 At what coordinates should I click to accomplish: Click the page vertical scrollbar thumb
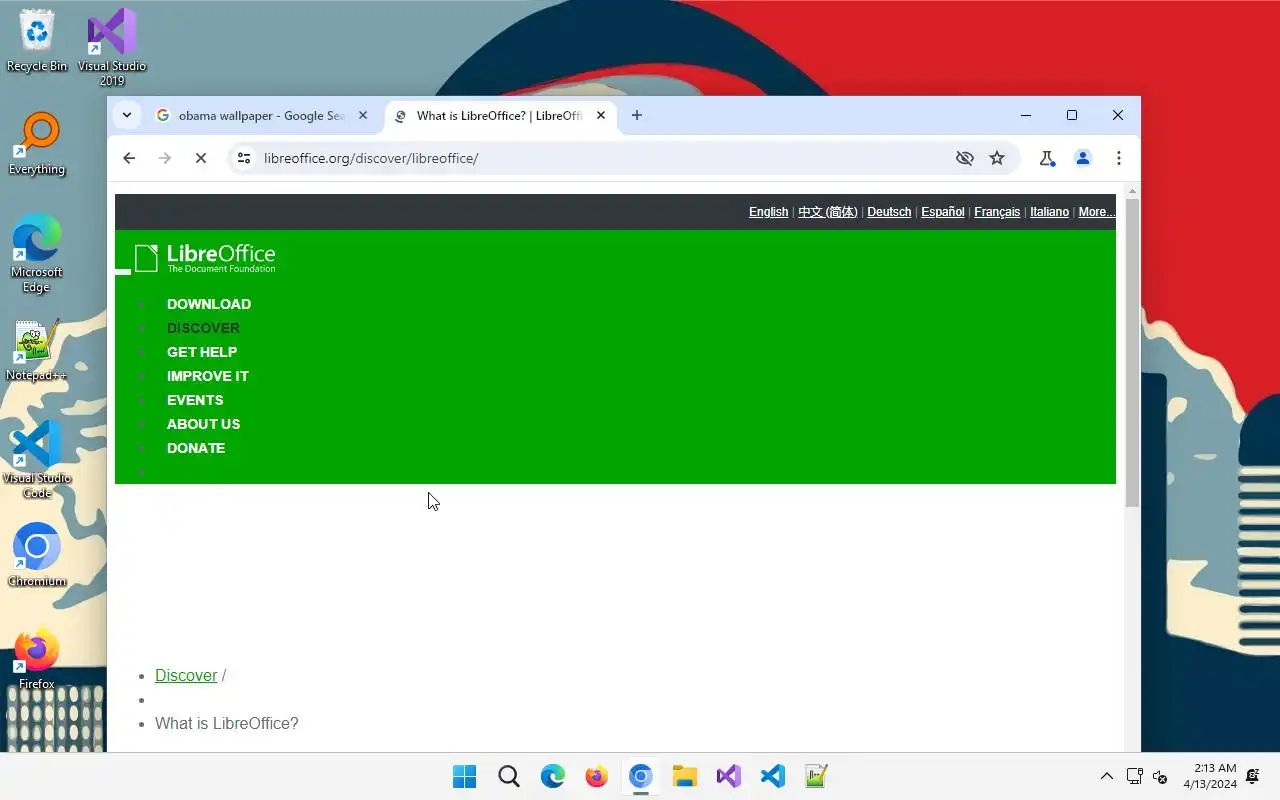tap(1132, 352)
